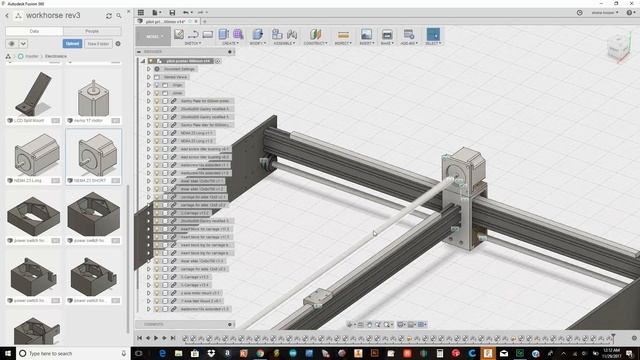Screen dimensions: 640x360
Task: Hide the NEMA 23 Long v1:1 lightbulb
Action: coord(157,133)
